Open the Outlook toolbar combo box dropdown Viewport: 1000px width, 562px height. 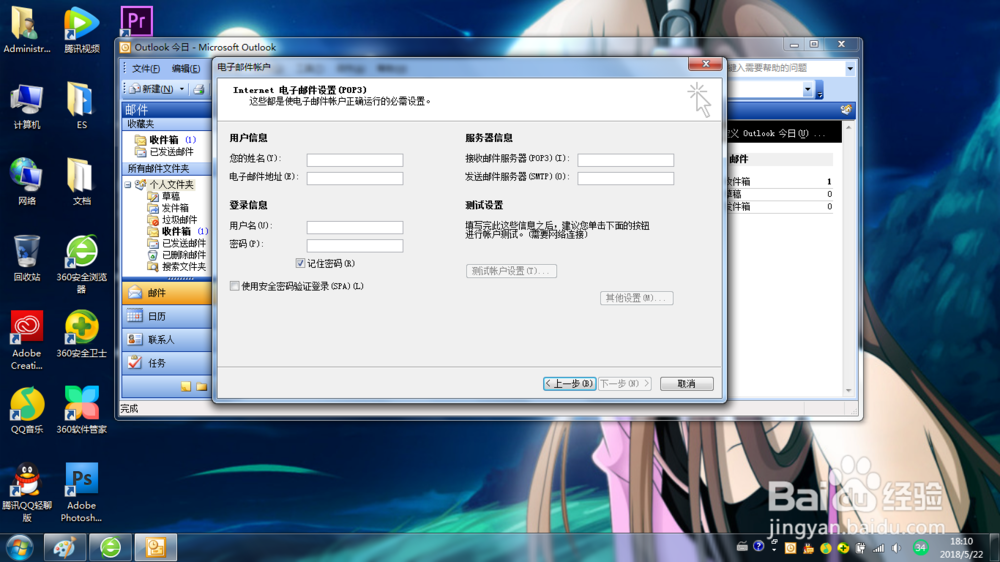[807, 90]
